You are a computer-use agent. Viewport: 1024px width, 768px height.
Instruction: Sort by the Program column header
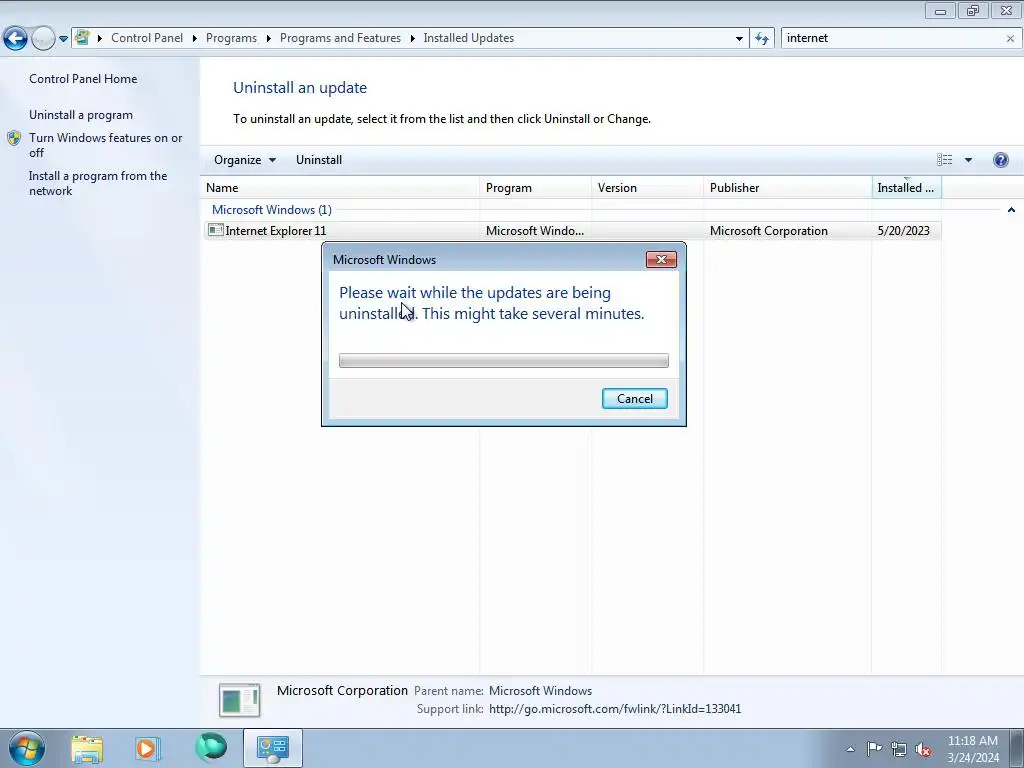click(x=536, y=188)
